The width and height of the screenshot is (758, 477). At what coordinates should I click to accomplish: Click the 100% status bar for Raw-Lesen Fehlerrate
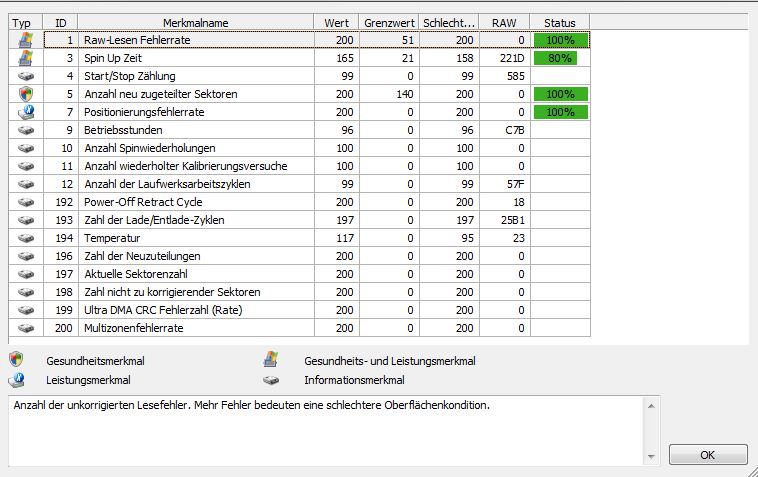point(561,40)
